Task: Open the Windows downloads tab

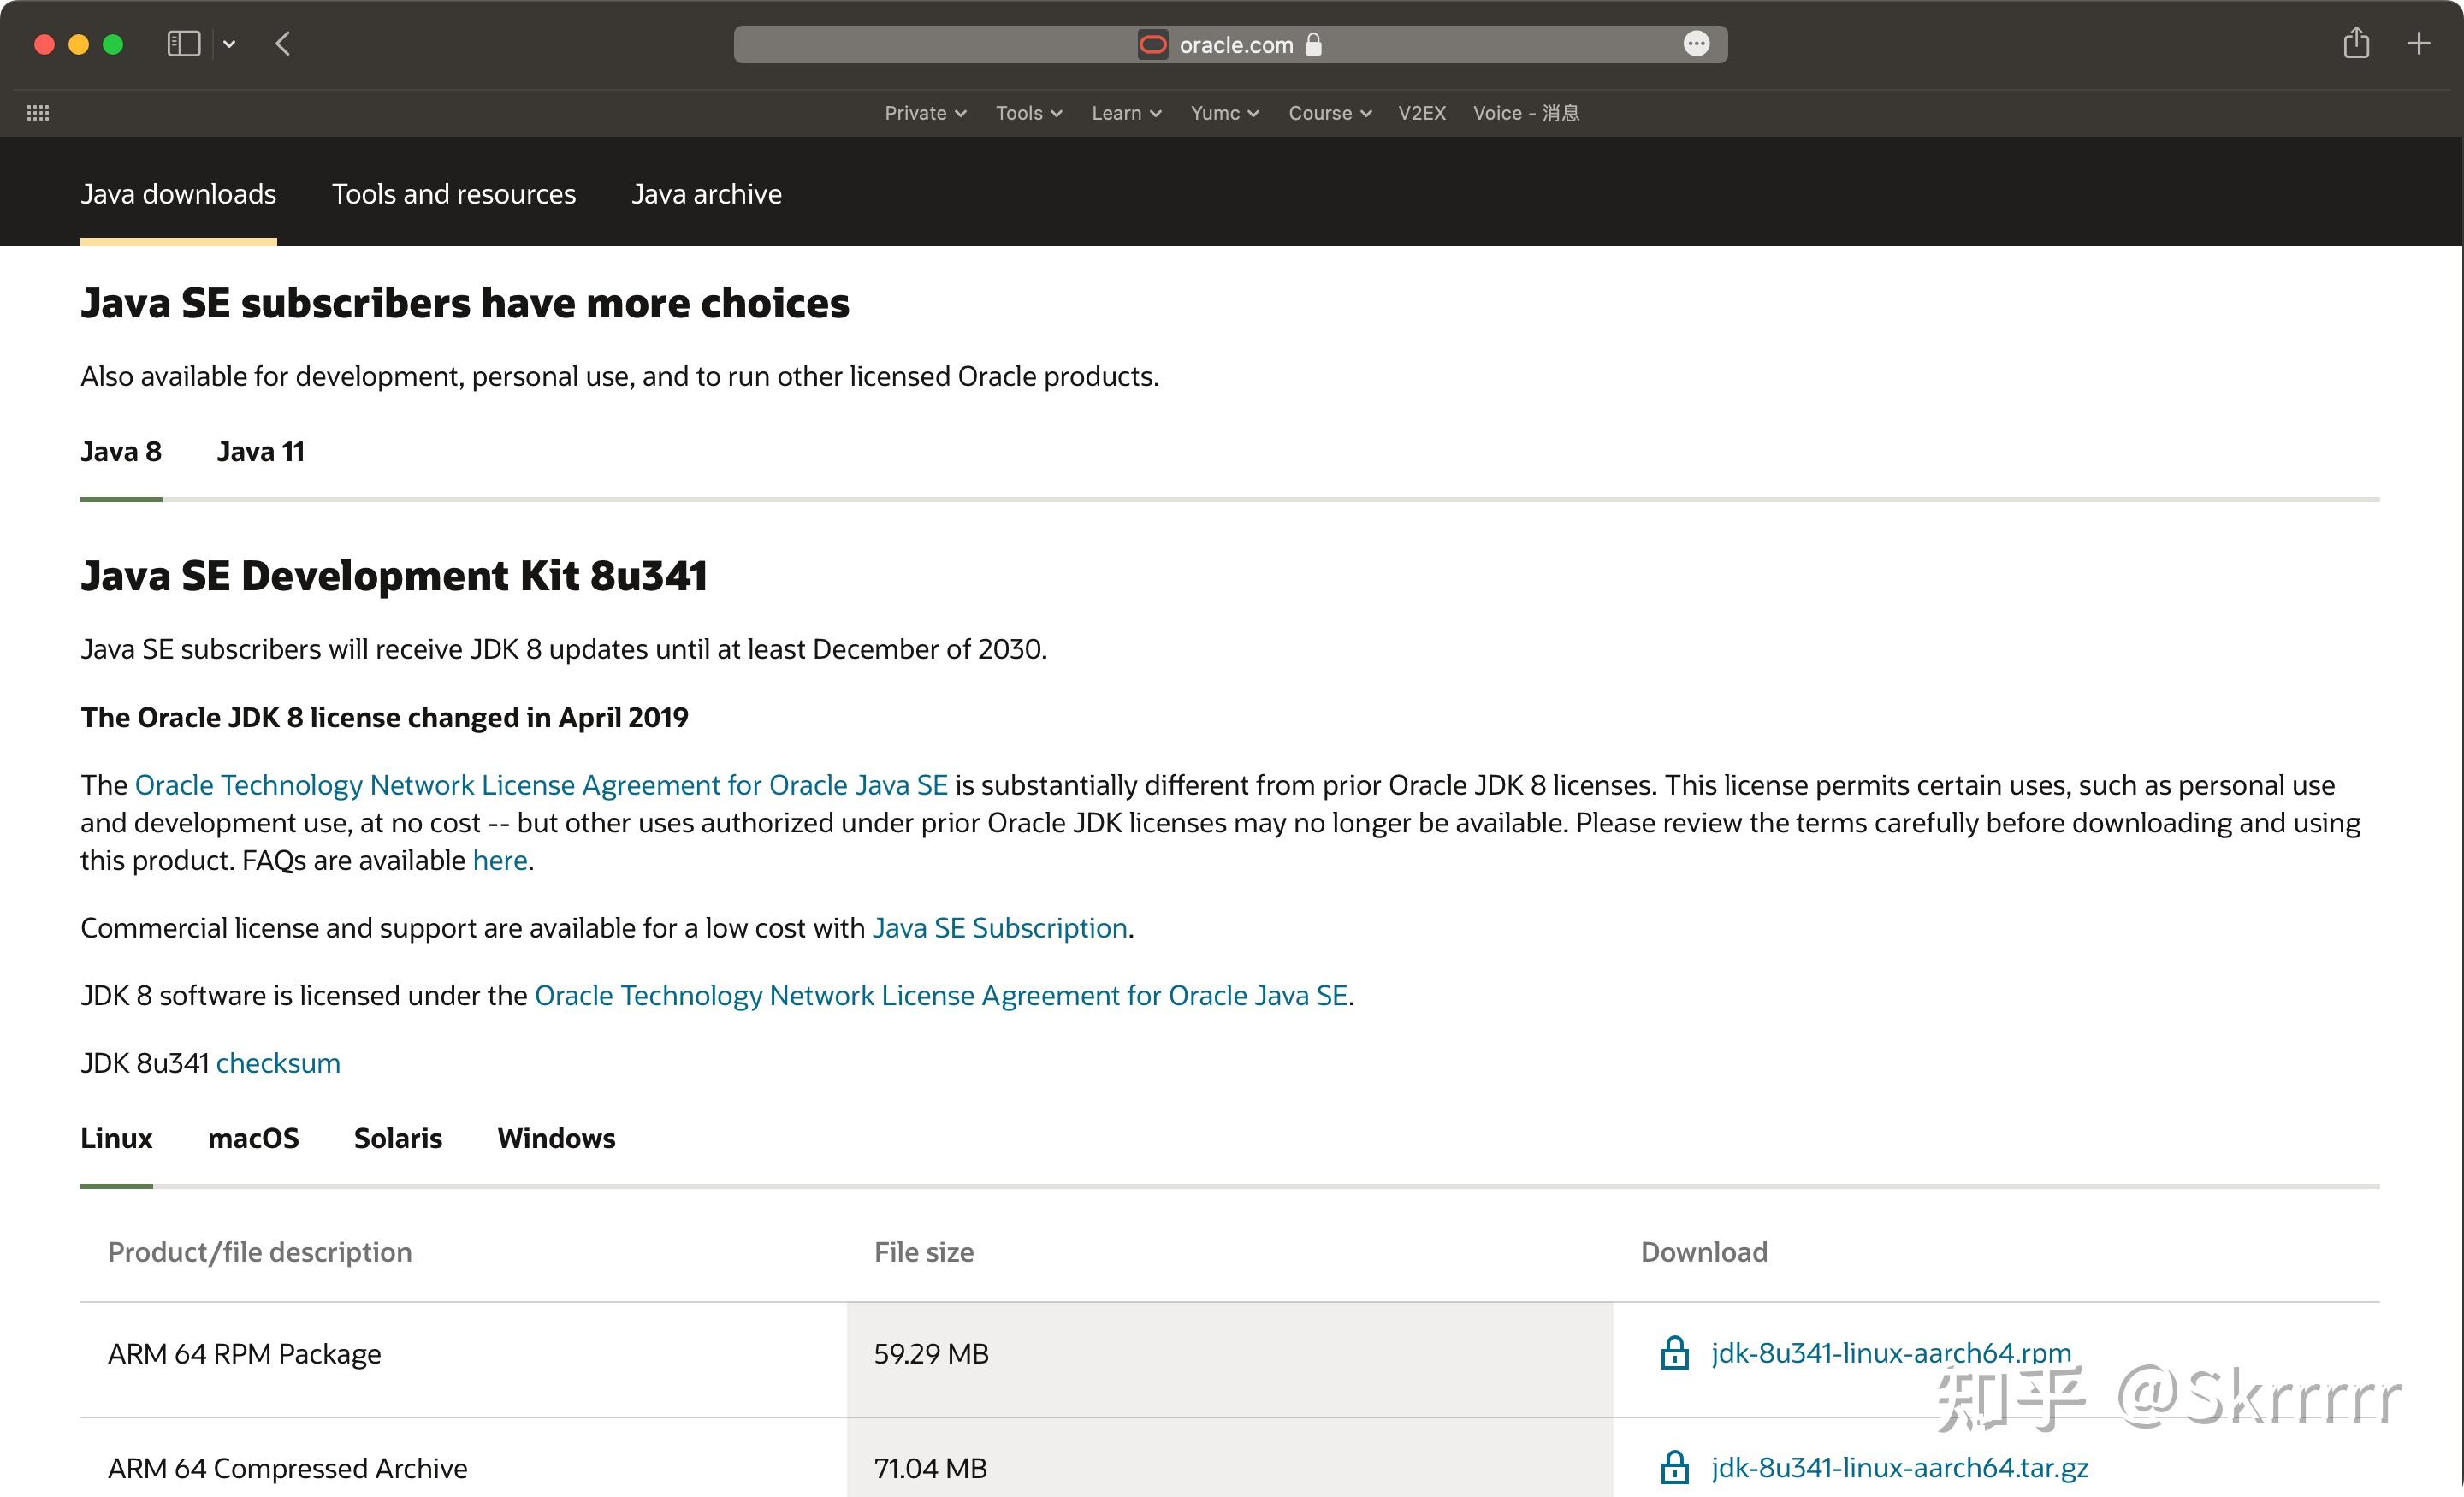Action: tap(555, 1138)
